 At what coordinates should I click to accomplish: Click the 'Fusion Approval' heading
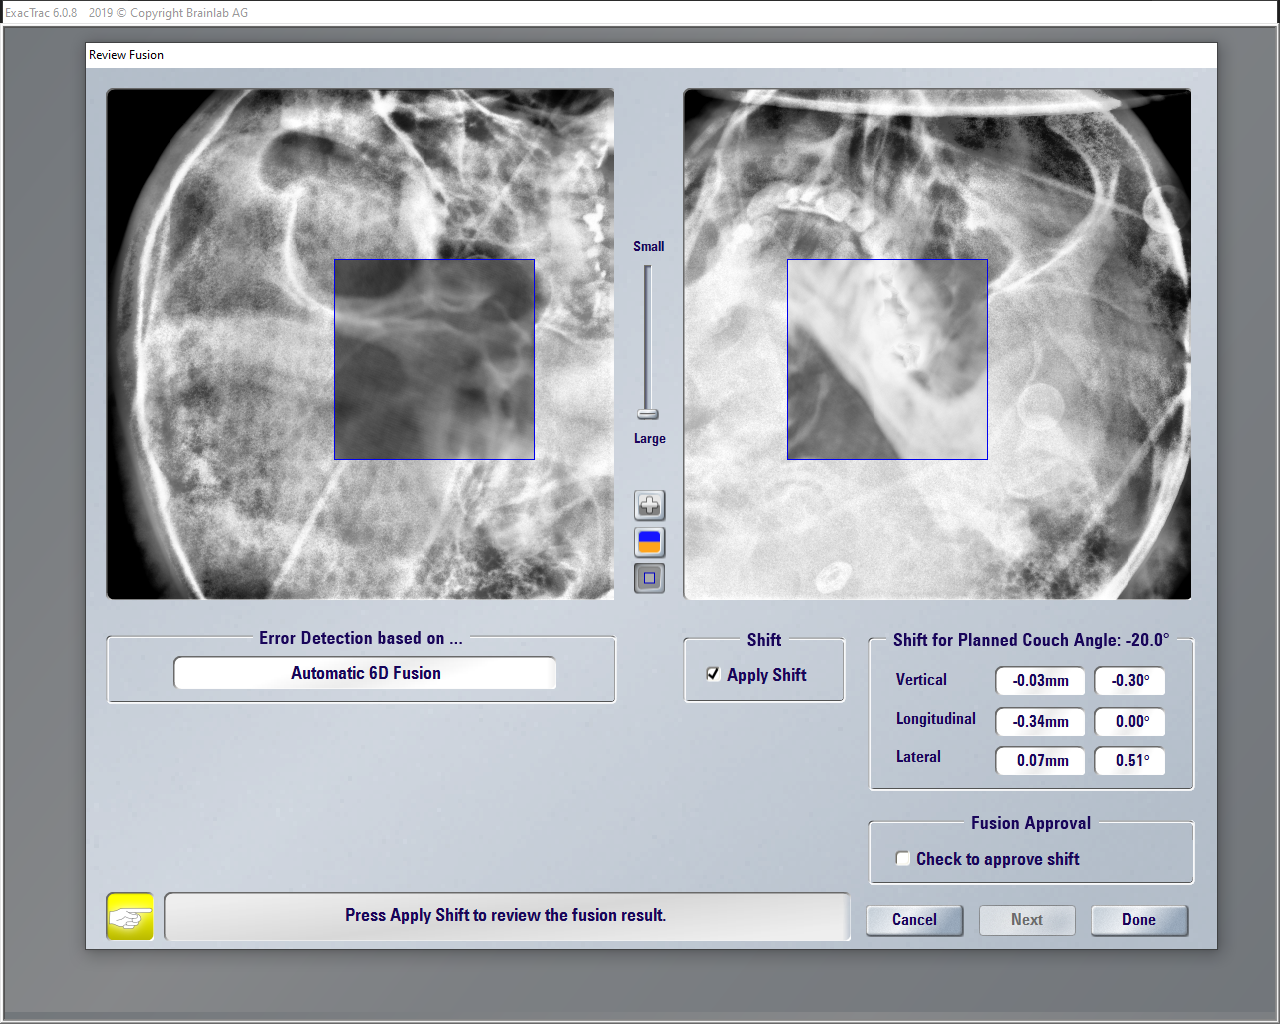click(1031, 823)
